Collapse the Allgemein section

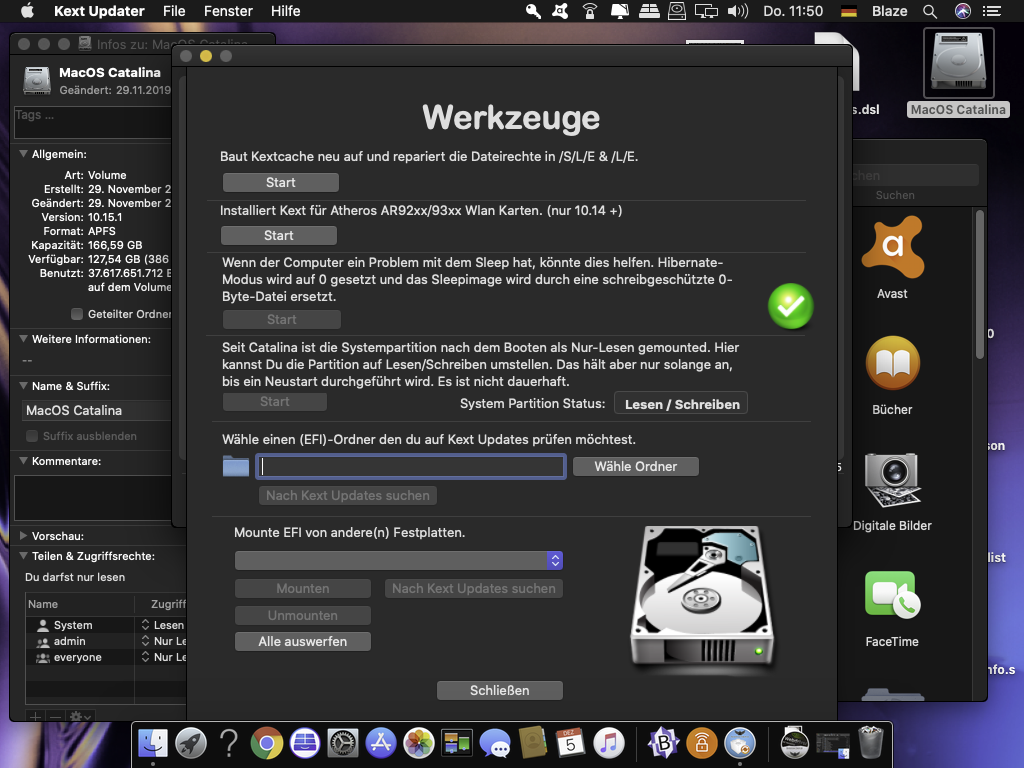[x=24, y=154]
